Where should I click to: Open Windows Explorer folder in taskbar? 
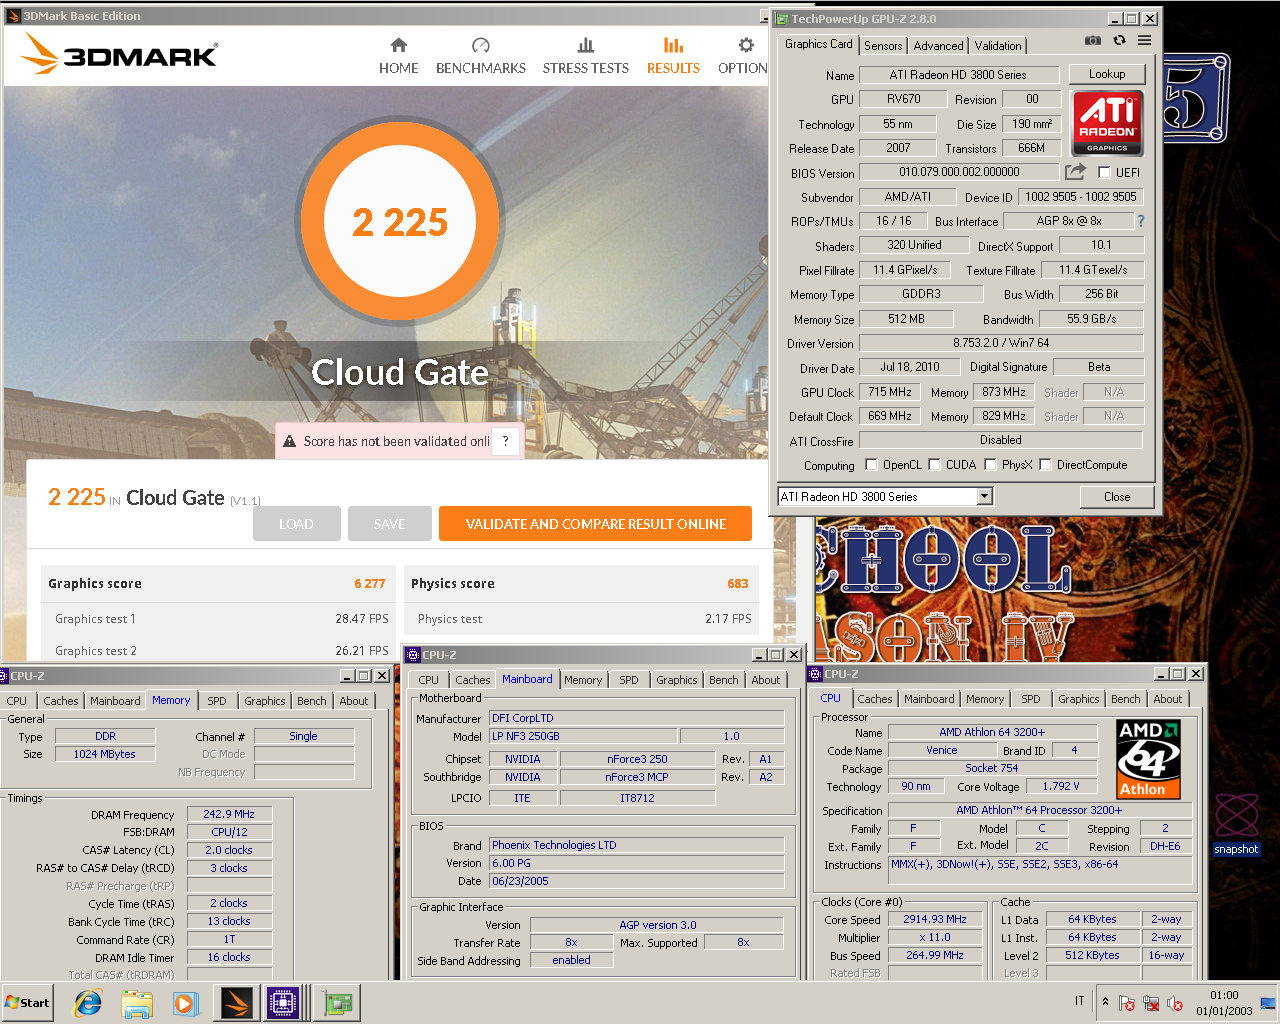(137, 1003)
